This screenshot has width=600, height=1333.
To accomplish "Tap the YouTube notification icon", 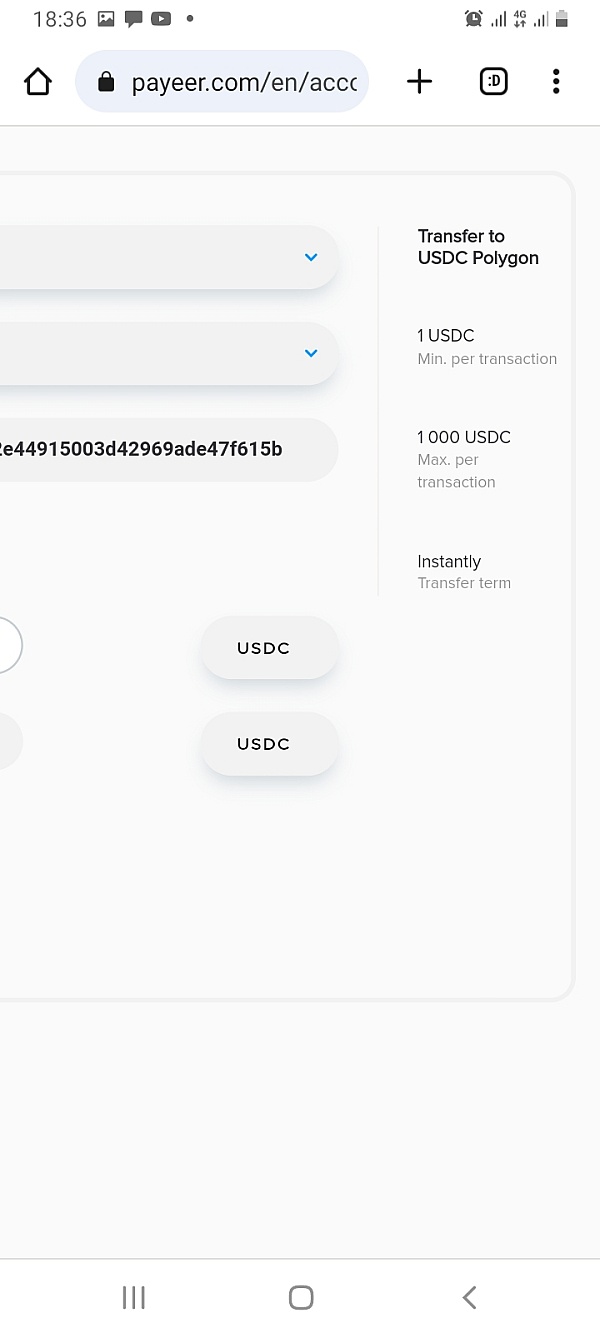I will [x=160, y=18].
